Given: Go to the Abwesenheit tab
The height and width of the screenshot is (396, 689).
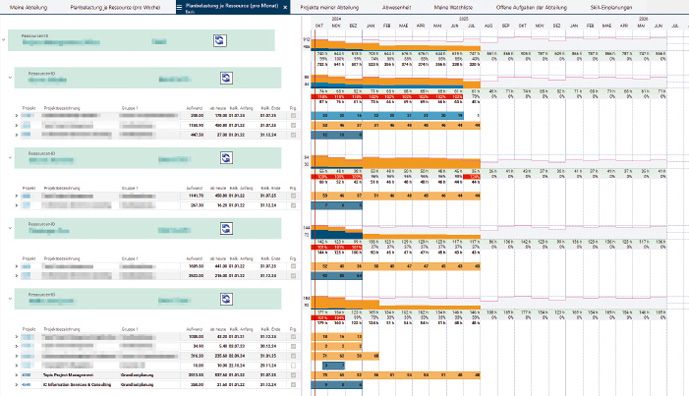Looking at the screenshot, I should (396, 7).
